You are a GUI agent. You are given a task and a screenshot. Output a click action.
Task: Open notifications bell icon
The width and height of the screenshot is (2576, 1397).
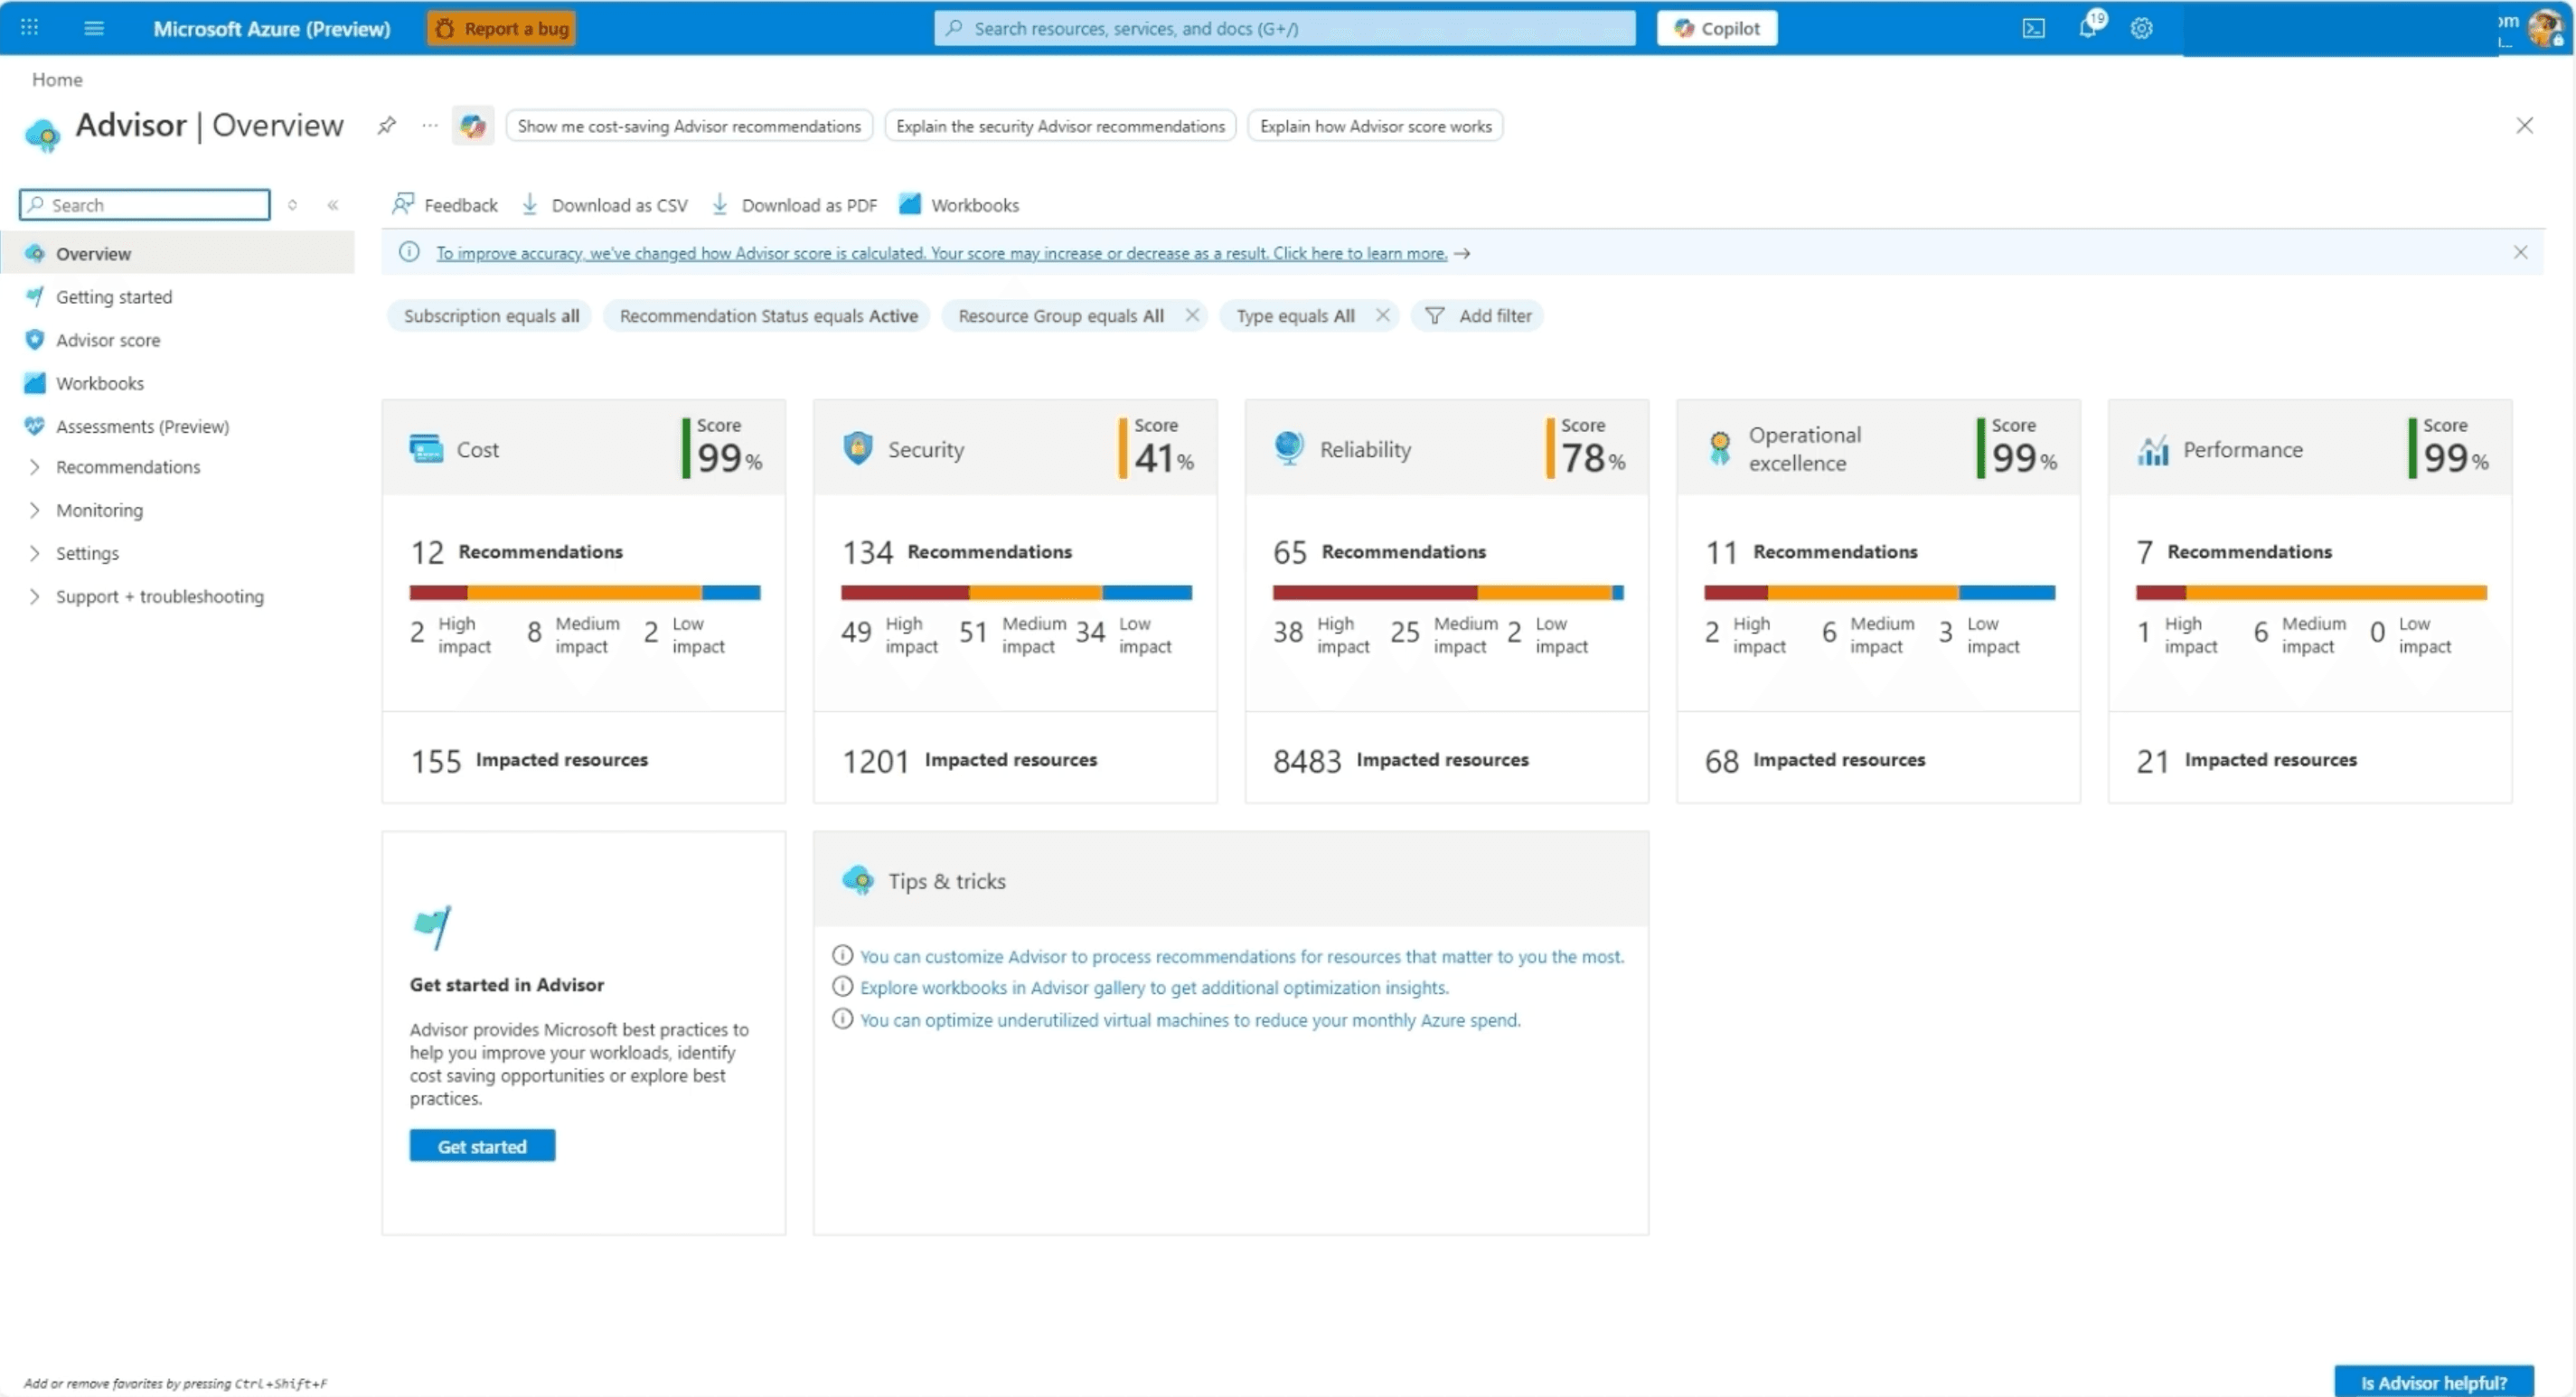(2088, 27)
